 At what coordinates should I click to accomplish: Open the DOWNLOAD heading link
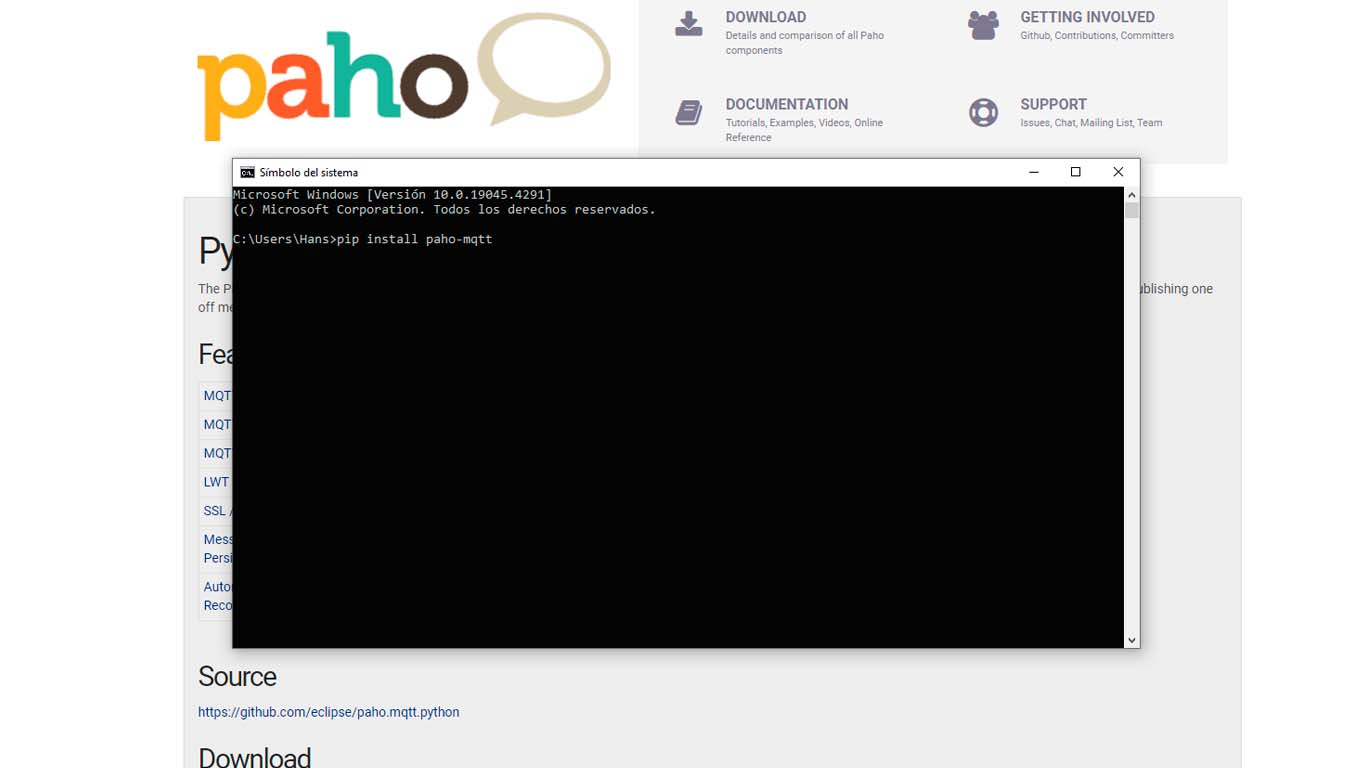coord(766,17)
